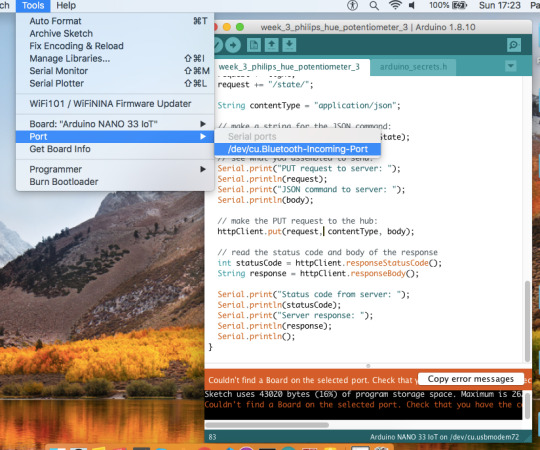This screenshot has width=540, height=450.
Task: Select /dev/cu.Bluetooth-Incoming-Port serial port
Action: pos(298,149)
